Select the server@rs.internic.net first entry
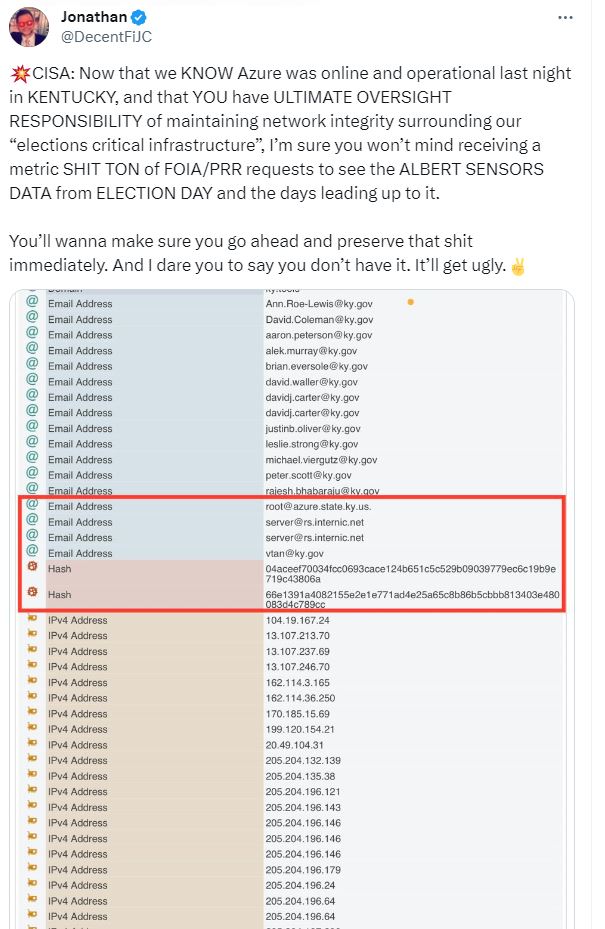 [x=315, y=522]
